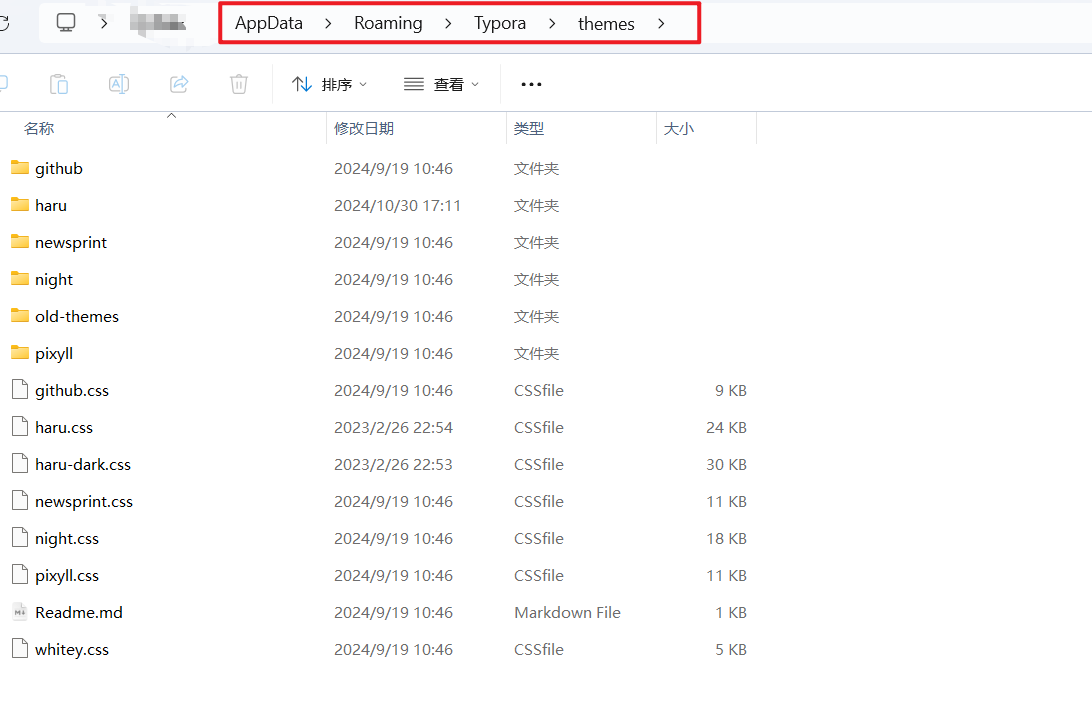
Task: Click the share toolbar icon
Action: (x=179, y=84)
